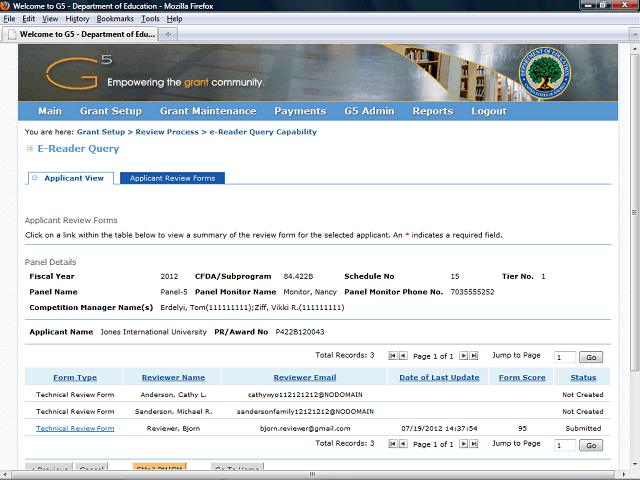The image size is (640, 480).
Task: Click Not Created status in Anderson row
Action: pos(582,395)
